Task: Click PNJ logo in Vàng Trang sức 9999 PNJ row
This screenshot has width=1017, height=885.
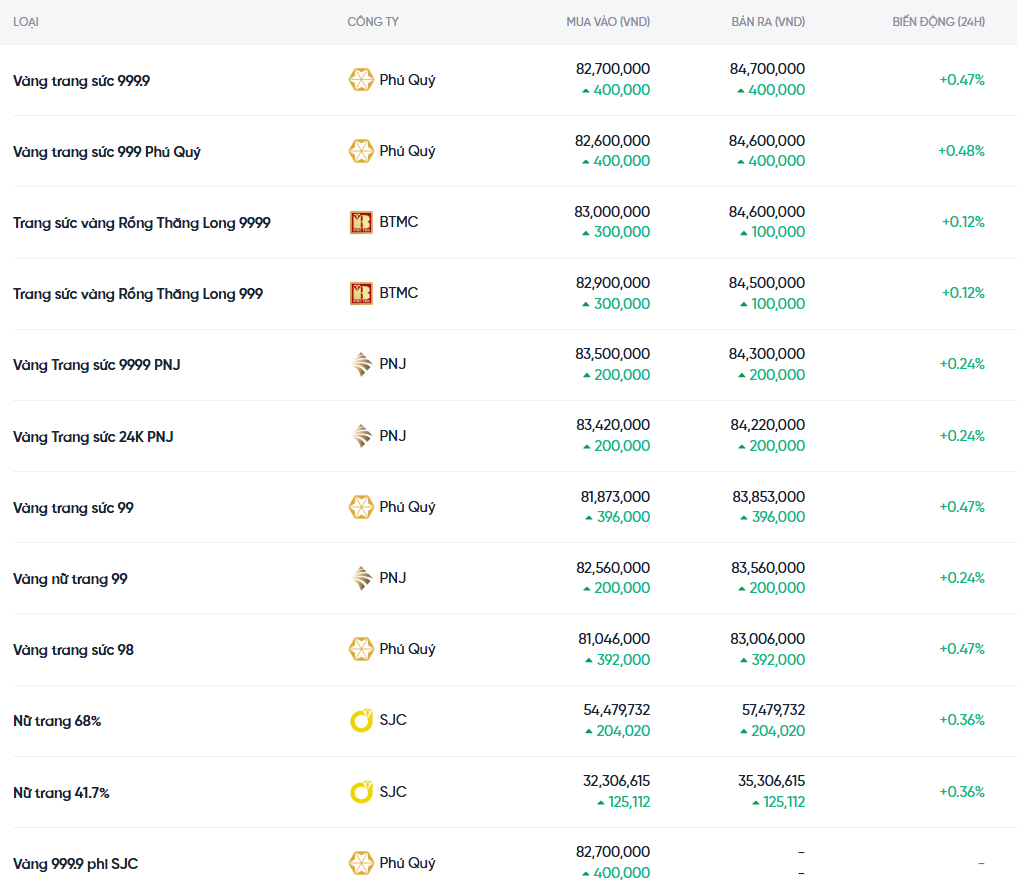Action: tap(361, 364)
